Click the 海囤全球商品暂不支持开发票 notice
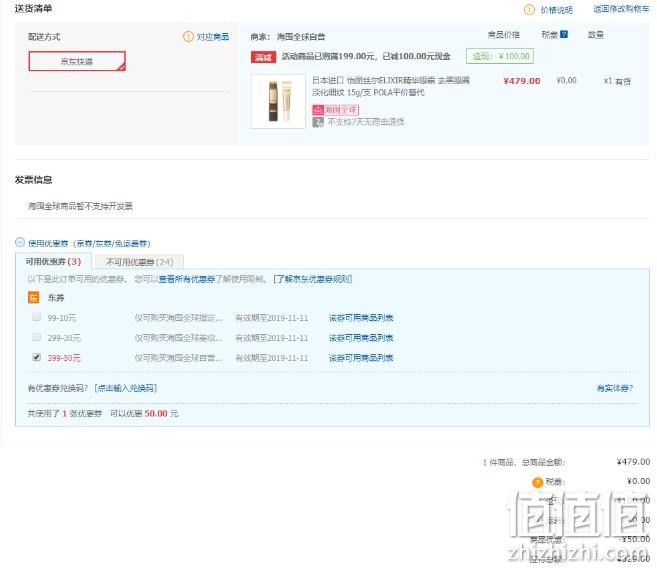The image size is (657, 570). tap(80, 206)
